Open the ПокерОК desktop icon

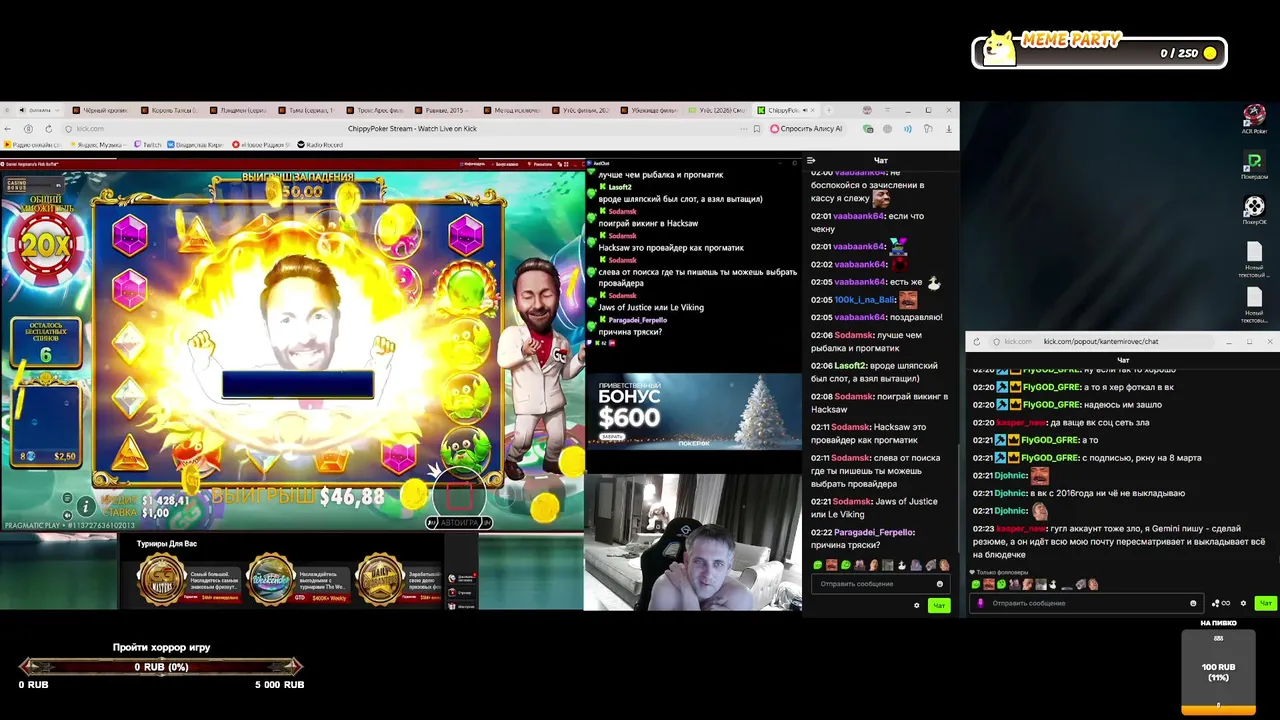tap(1254, 210)
